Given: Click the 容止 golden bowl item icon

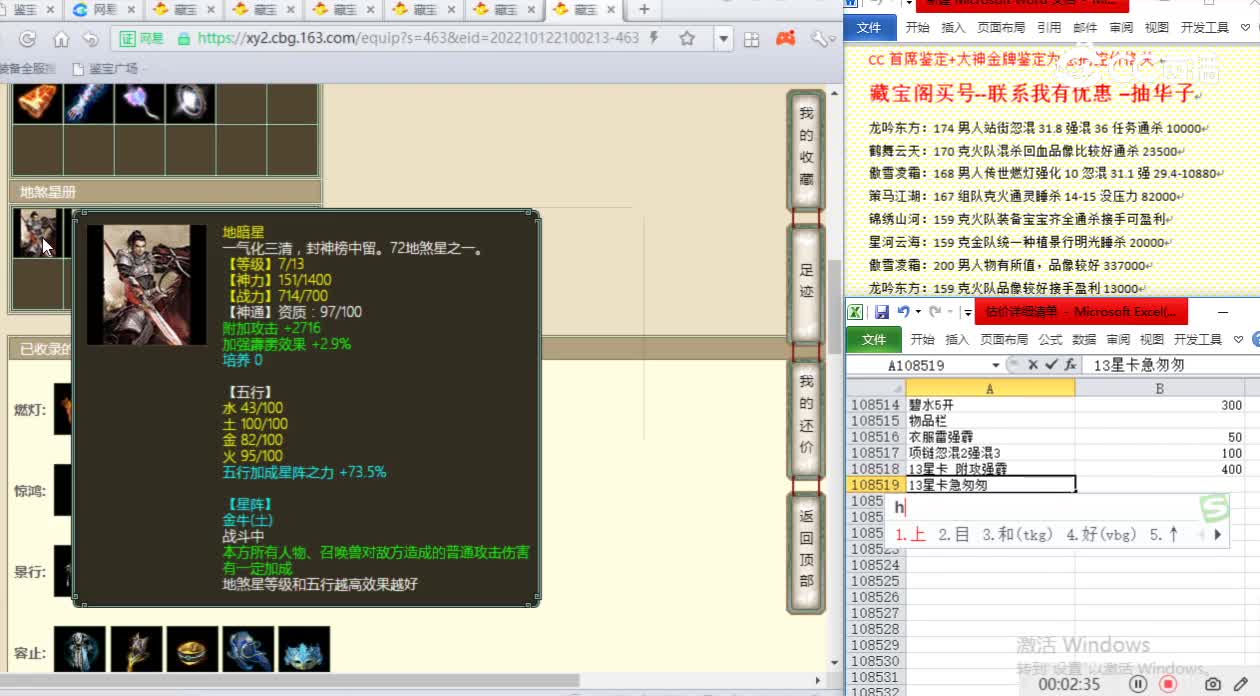Looking at the screenshot, I should point(192,651).
